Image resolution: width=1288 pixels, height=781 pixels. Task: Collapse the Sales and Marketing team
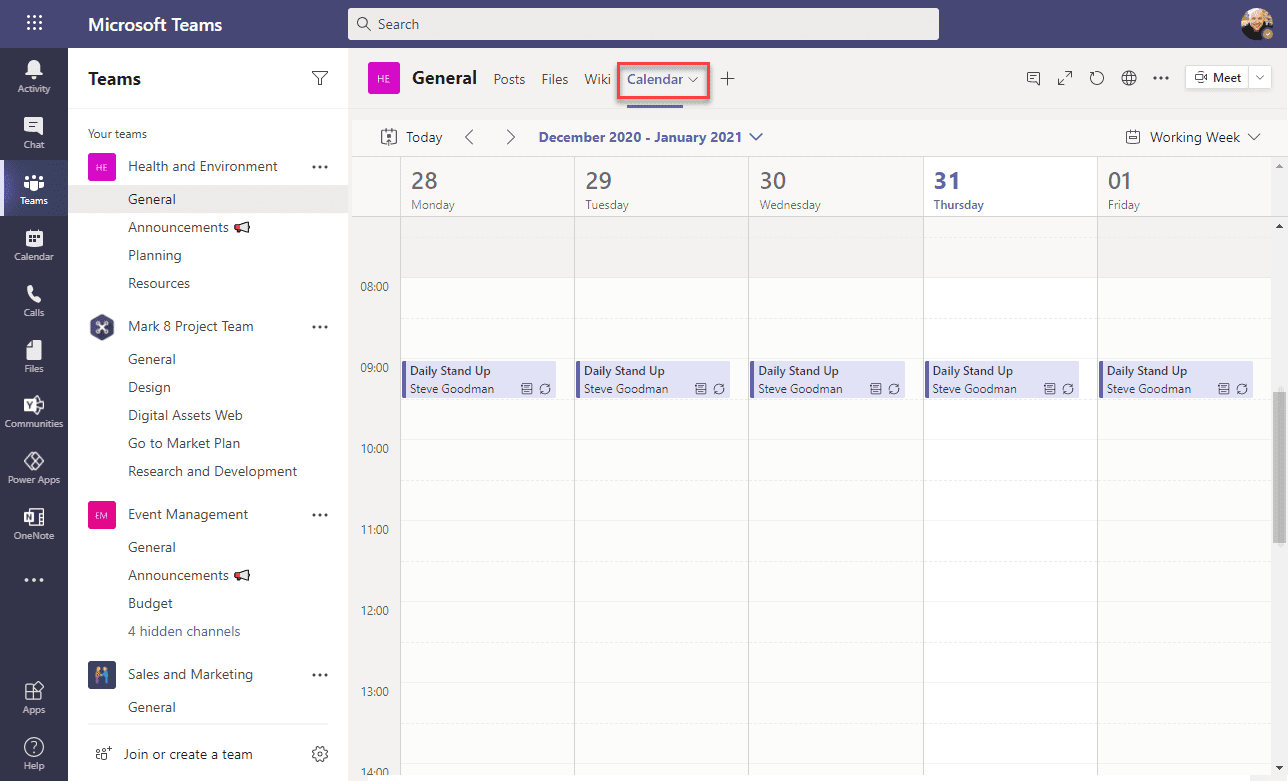click(190, 674)
